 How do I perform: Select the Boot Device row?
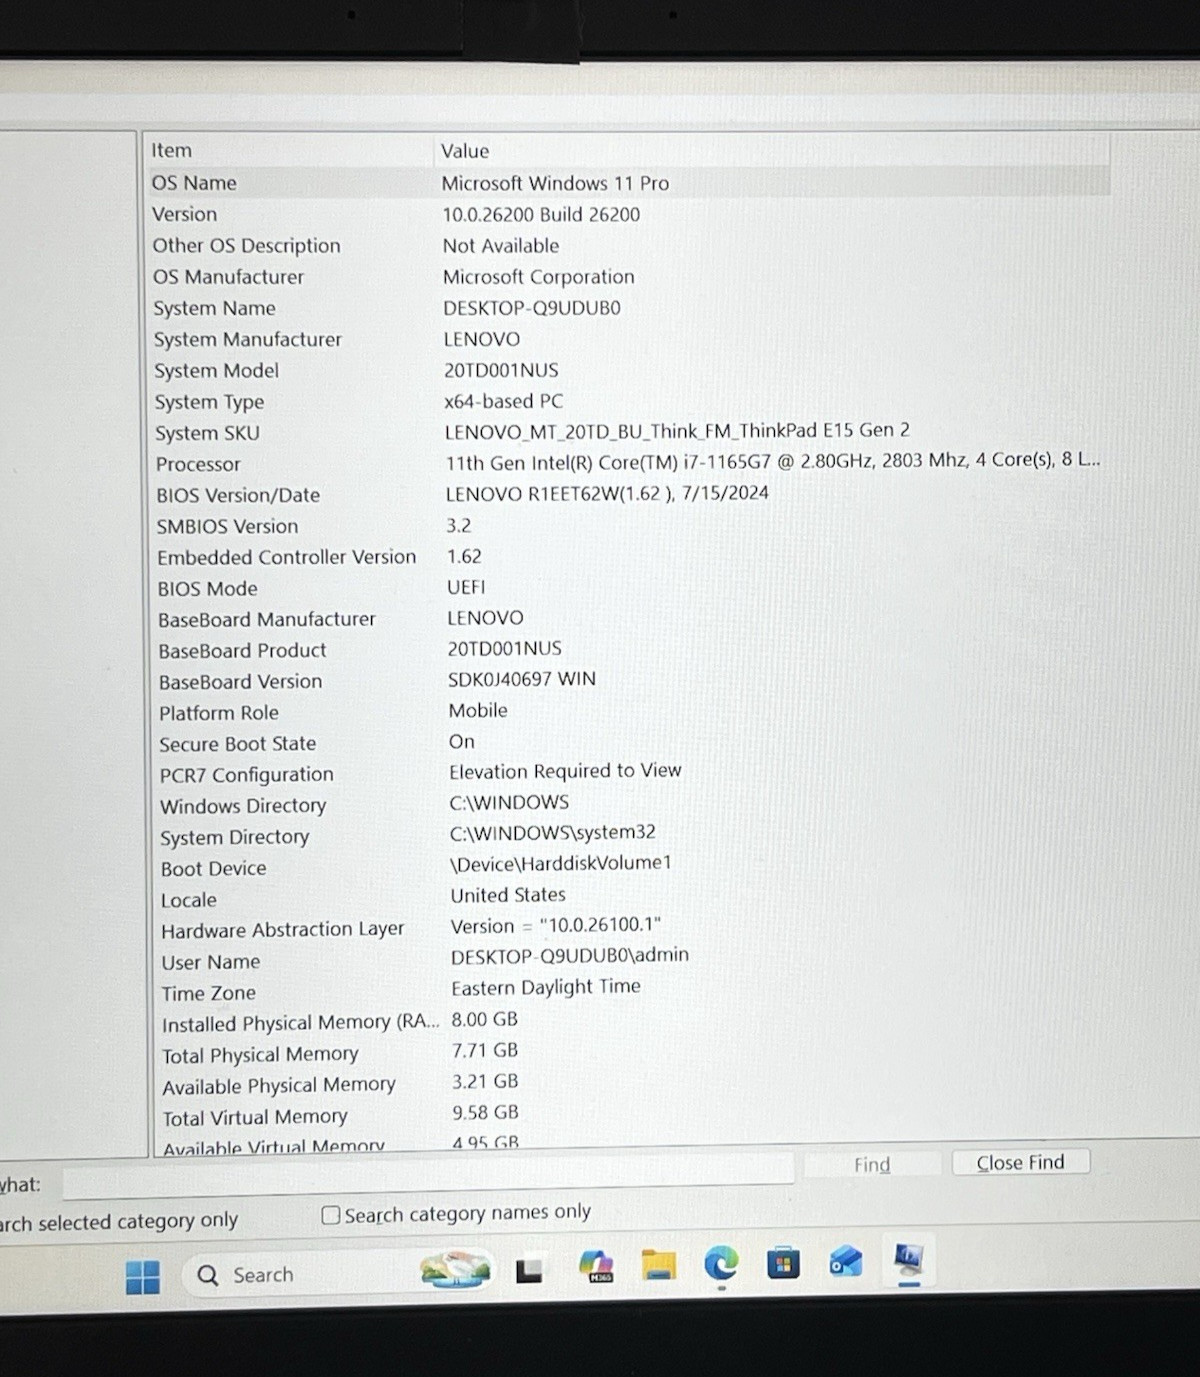pyautogui.click(x=628, y=866)
